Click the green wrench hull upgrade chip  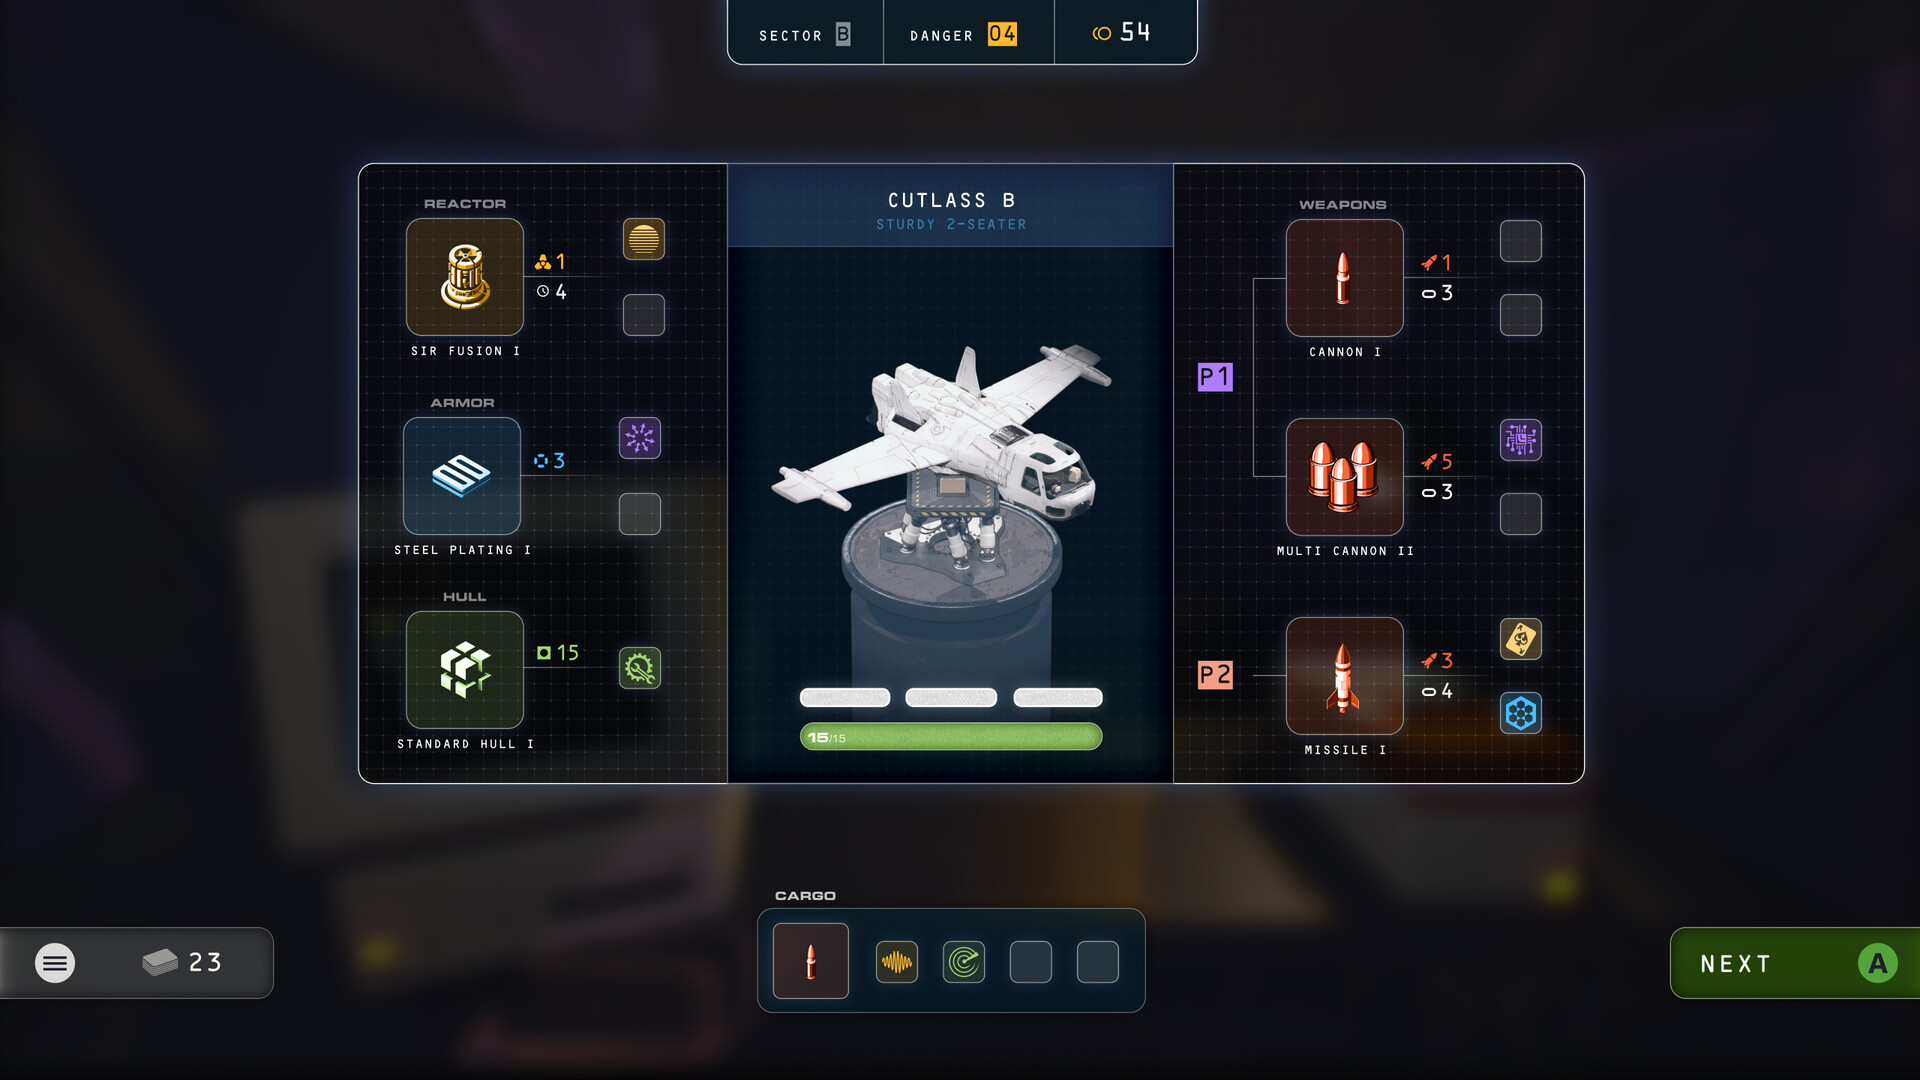point(640,668)
